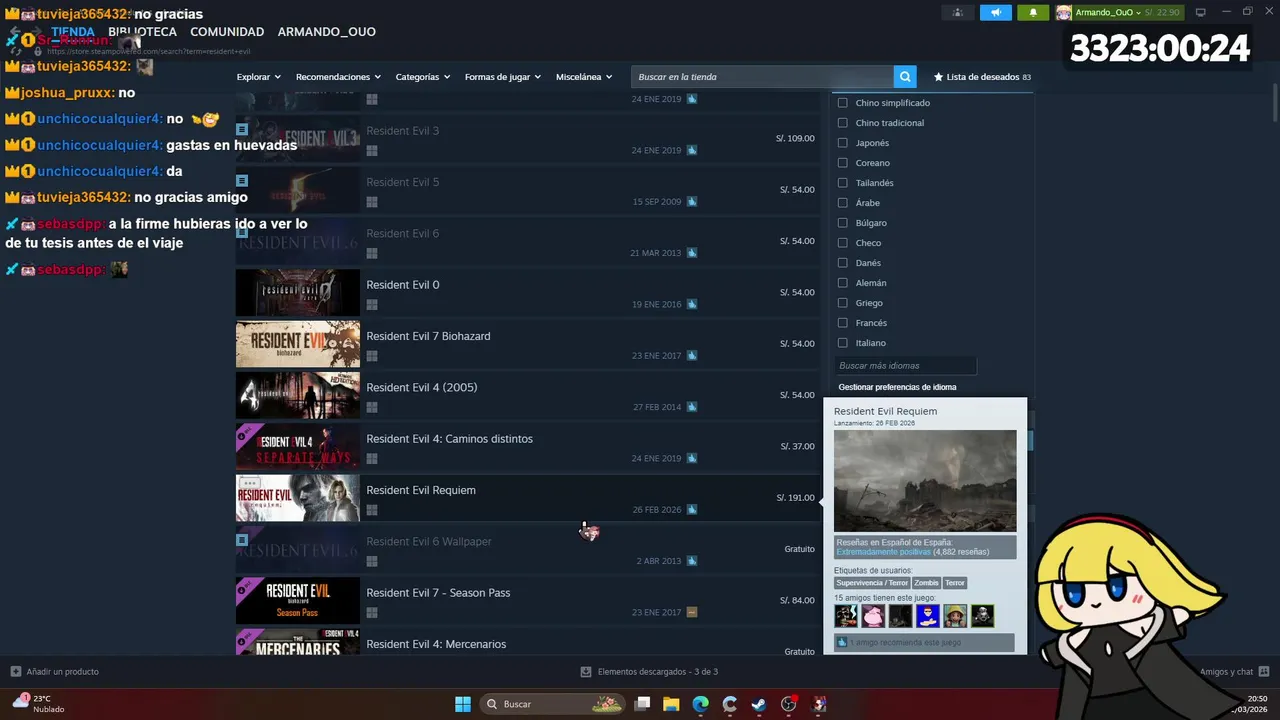Click the Resident Evil 0 thumbnail
The image size is (1280, 720).
(298, 293)
